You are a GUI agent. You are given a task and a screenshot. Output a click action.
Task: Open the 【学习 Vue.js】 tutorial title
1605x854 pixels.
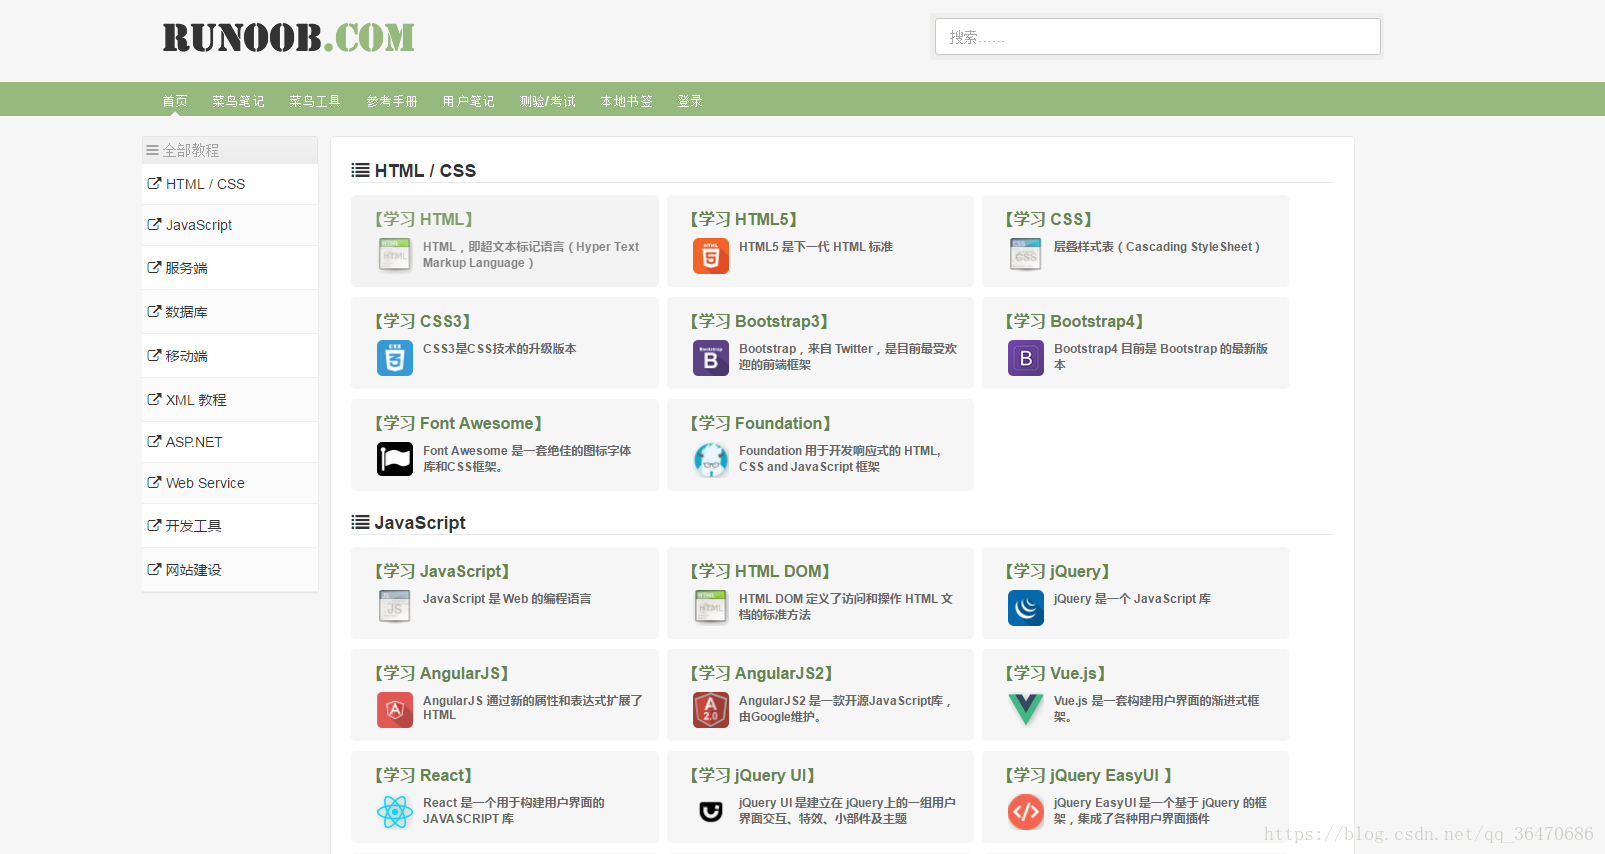coord(1055,673)
